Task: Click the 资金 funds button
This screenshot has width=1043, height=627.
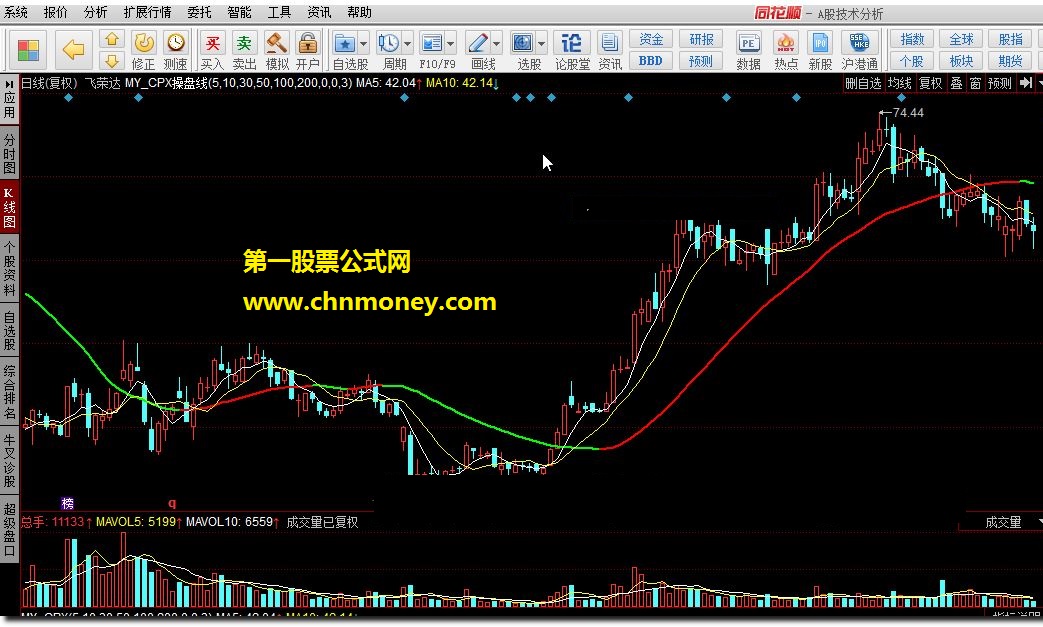Action: (651, 39)
